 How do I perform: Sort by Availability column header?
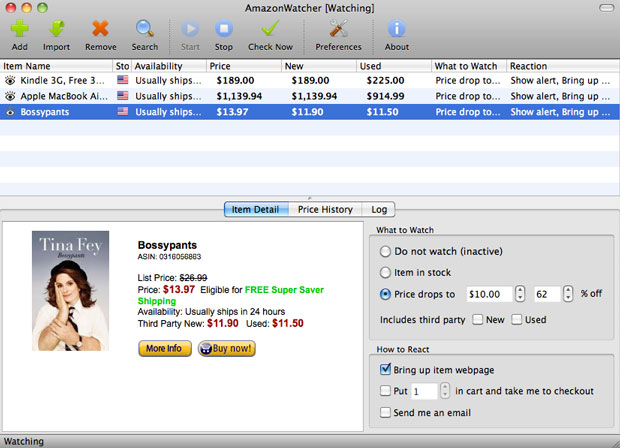[x=169, y=66]
